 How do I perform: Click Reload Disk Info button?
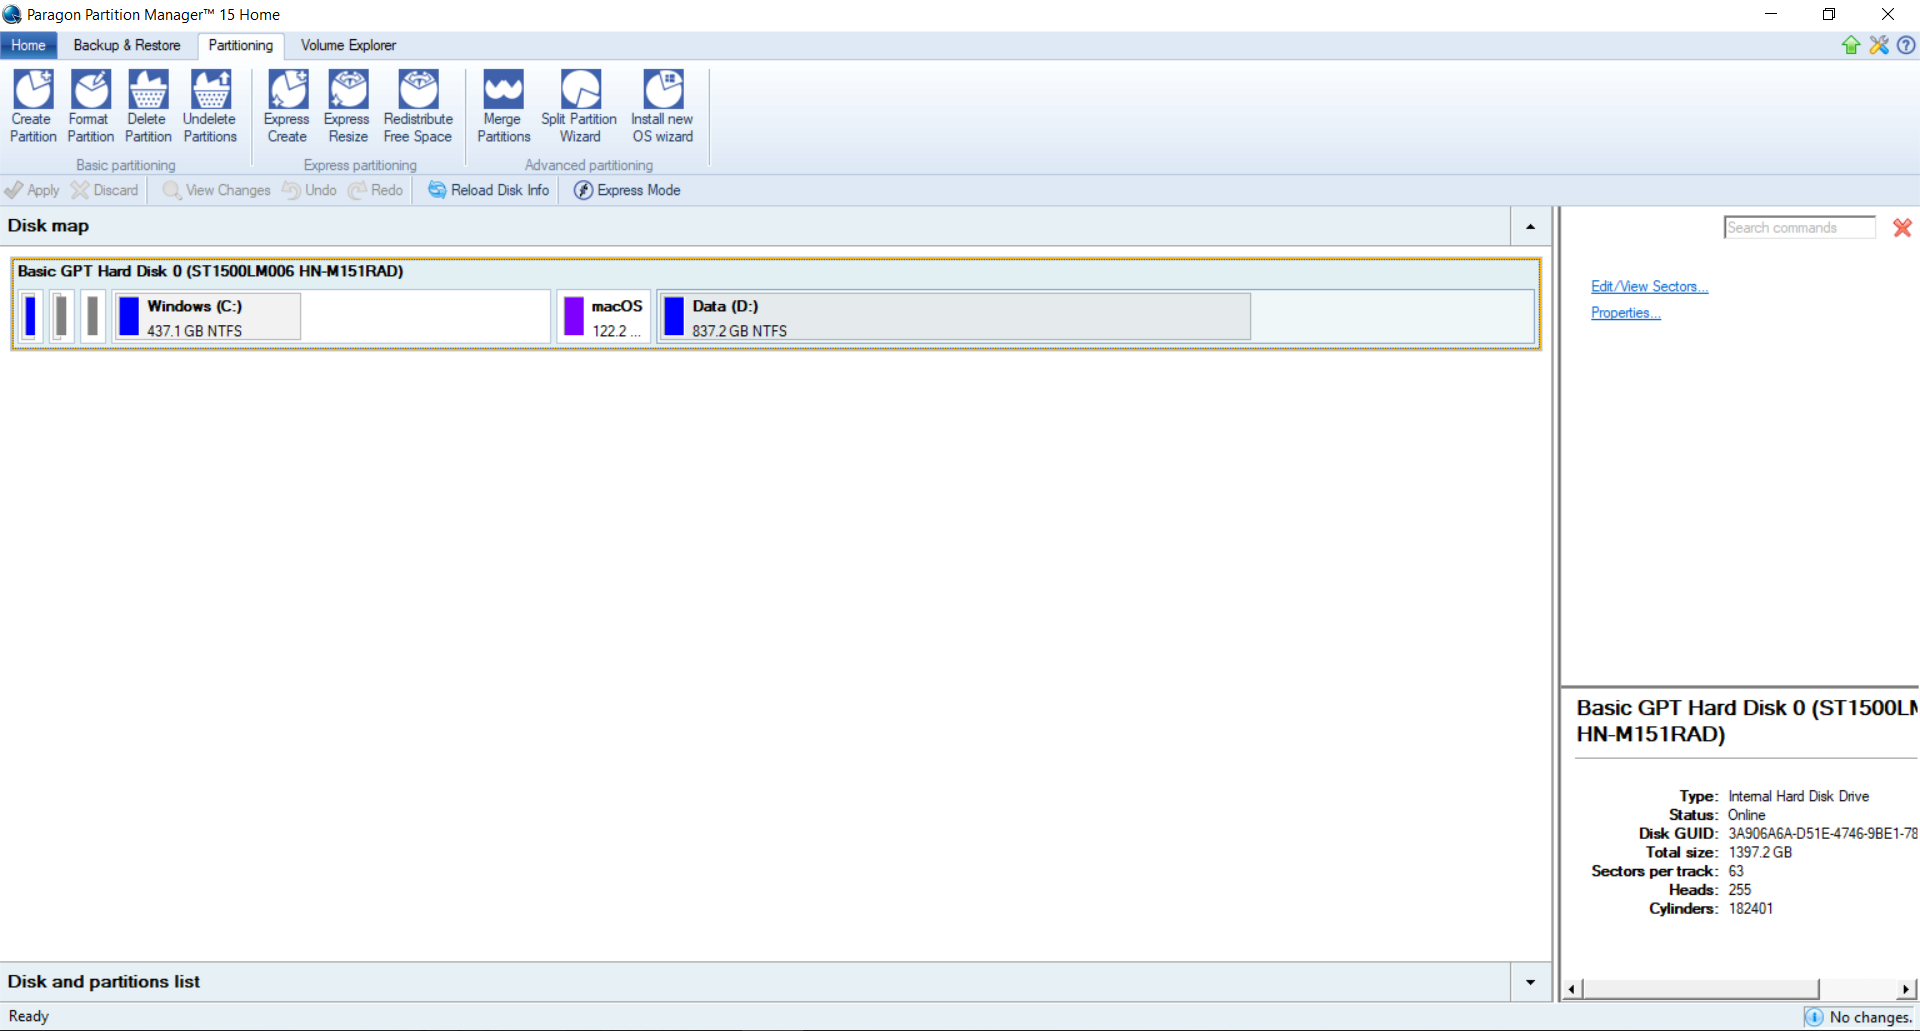click(489, 190)
